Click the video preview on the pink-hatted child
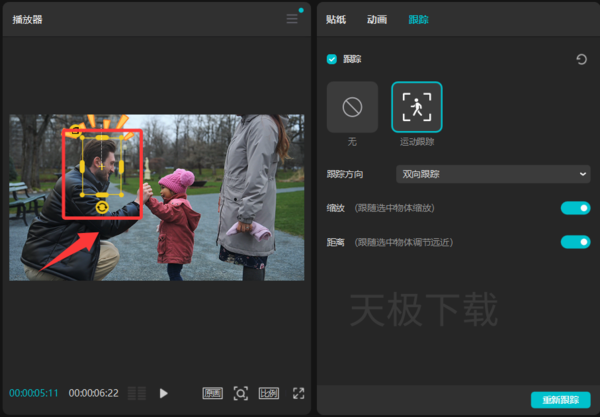This screenshot has height=417, width=600. point(176,222)
